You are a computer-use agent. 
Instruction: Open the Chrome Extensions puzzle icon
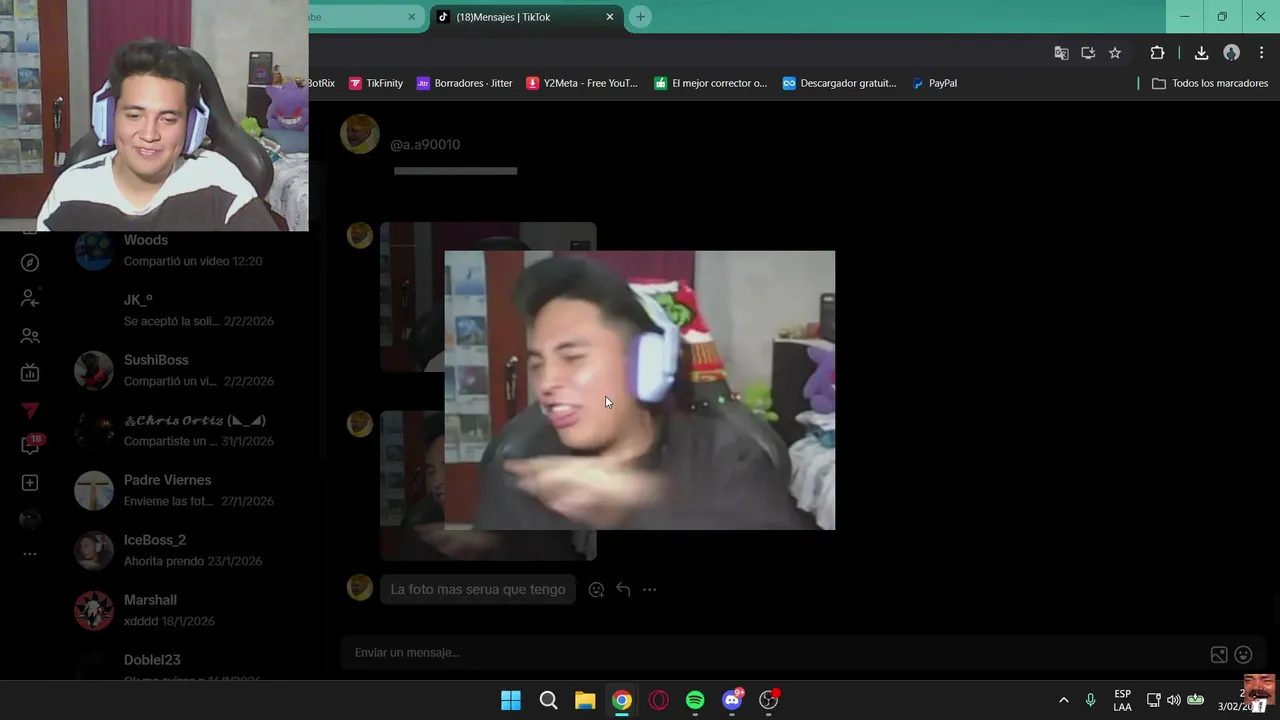(x=1157, y=53)
